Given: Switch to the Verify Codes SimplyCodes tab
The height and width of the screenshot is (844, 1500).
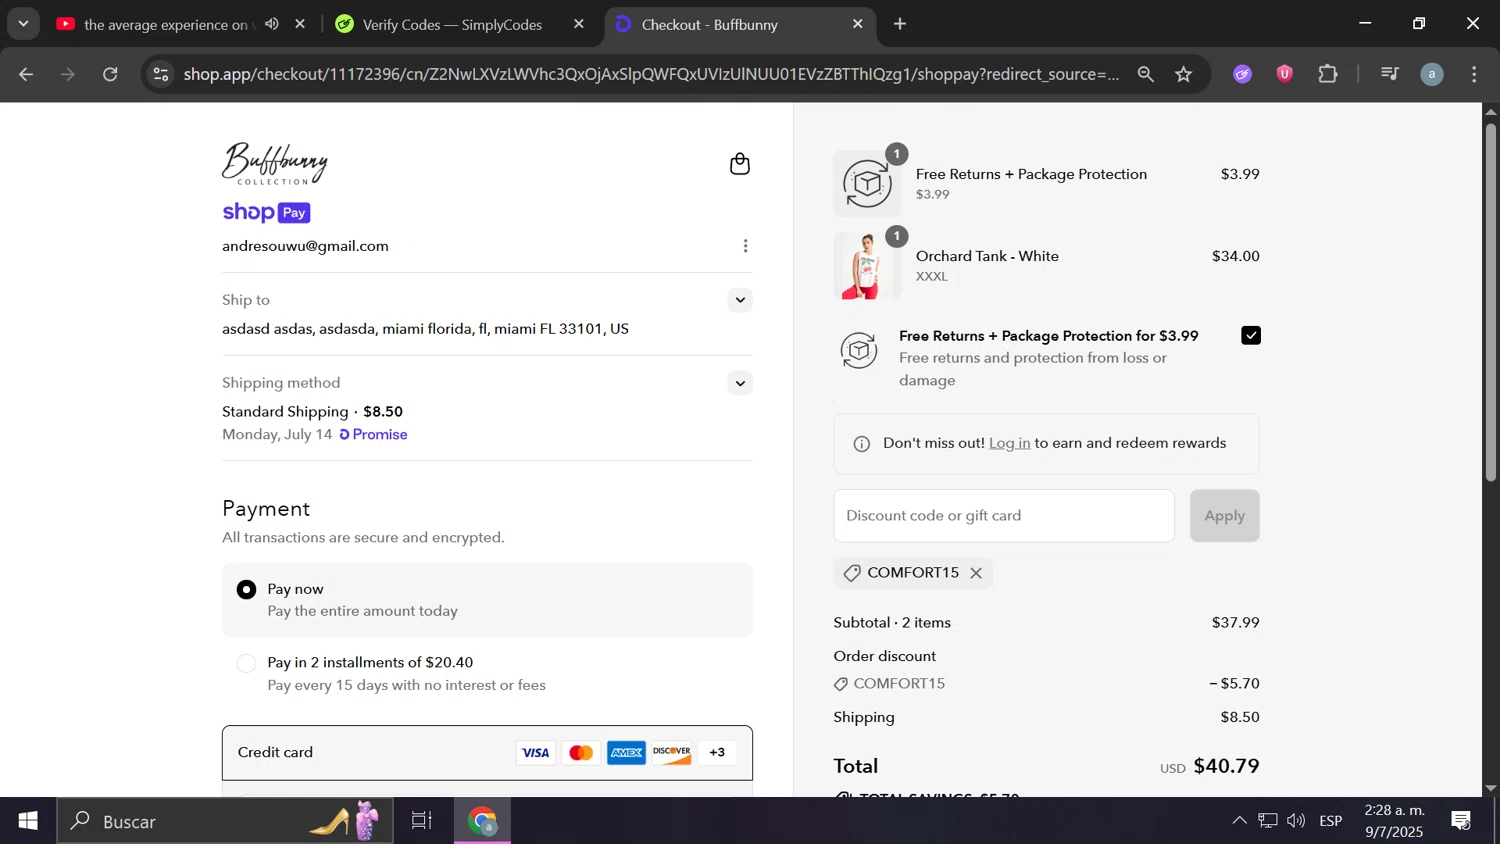Looking at the screenshot, I should pos(452,24).
